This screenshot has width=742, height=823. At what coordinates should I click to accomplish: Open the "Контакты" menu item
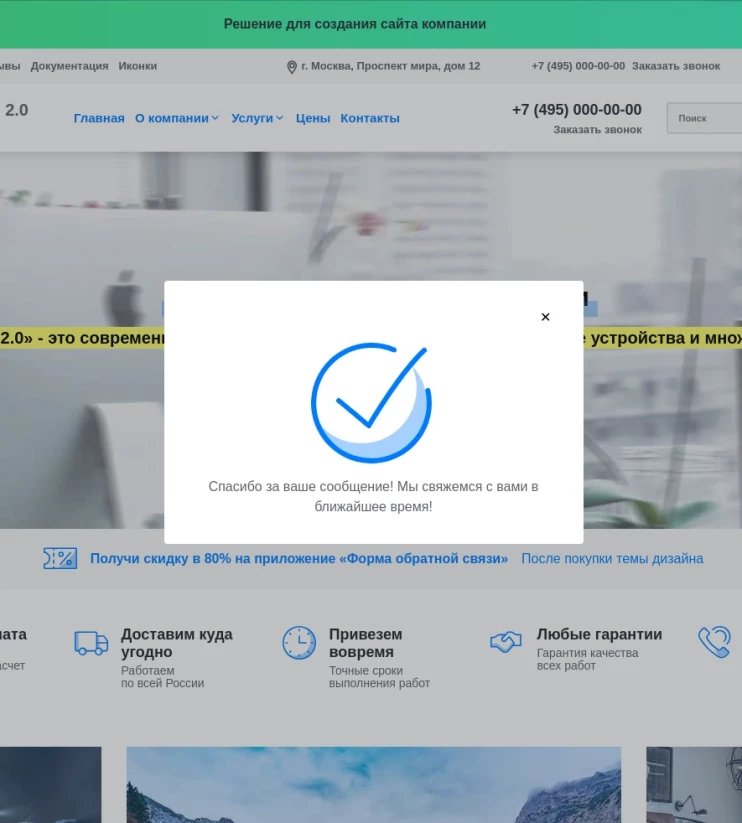click(370, 118)
